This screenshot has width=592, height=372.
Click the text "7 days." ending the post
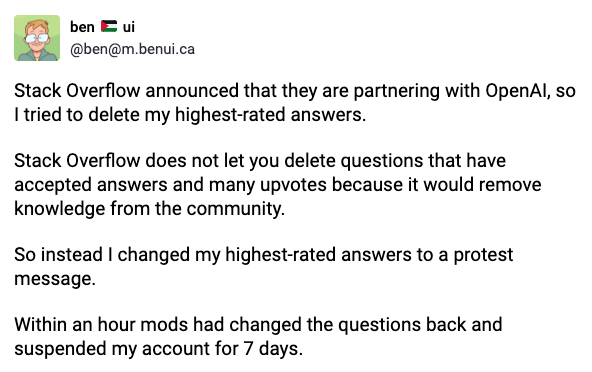pyautogui.click(x=273, y=349)
